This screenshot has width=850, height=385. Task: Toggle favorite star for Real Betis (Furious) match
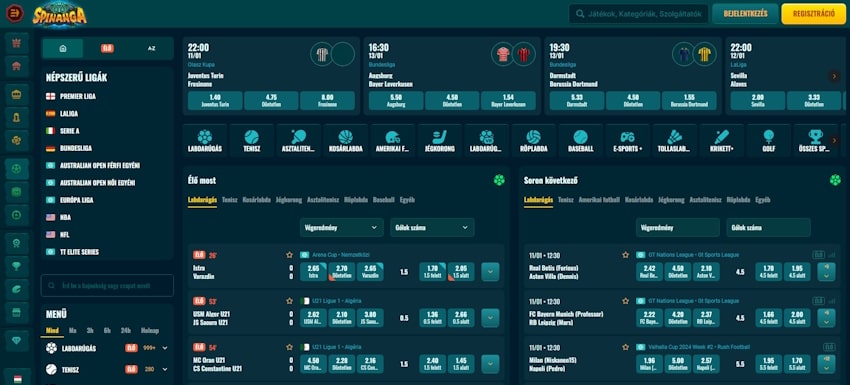626,255
